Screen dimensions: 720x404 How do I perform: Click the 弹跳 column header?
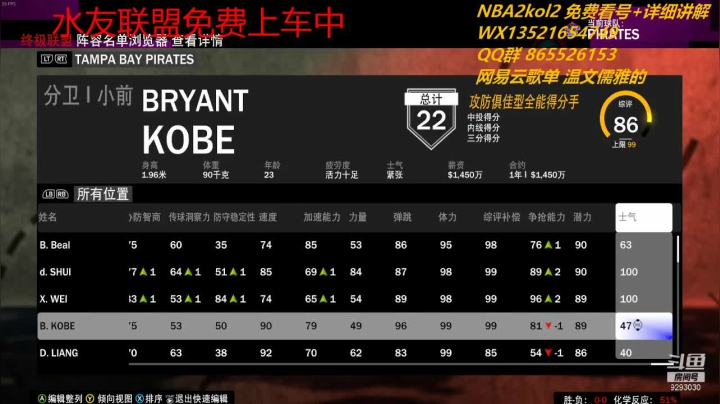[x=403, y=217]
